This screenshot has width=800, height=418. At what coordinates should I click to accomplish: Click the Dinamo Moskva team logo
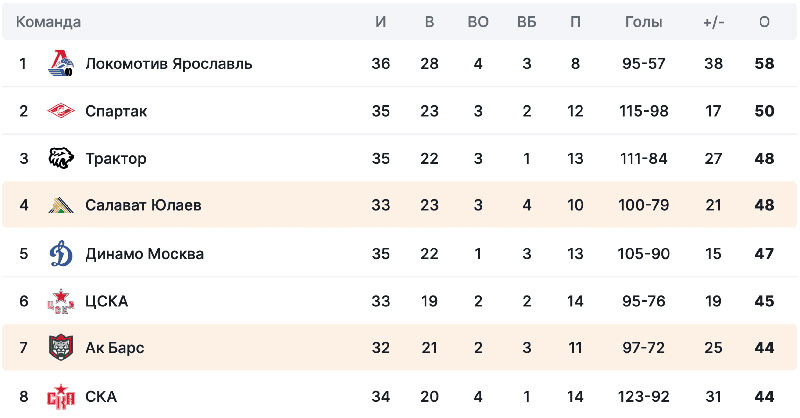tap(61, 253)
